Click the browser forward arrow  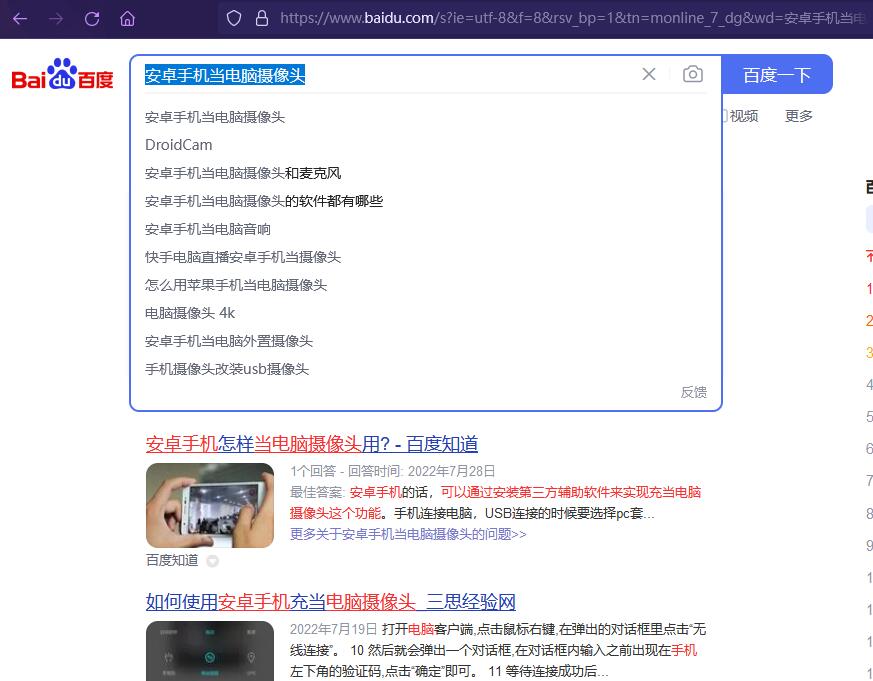pos(56,19)
